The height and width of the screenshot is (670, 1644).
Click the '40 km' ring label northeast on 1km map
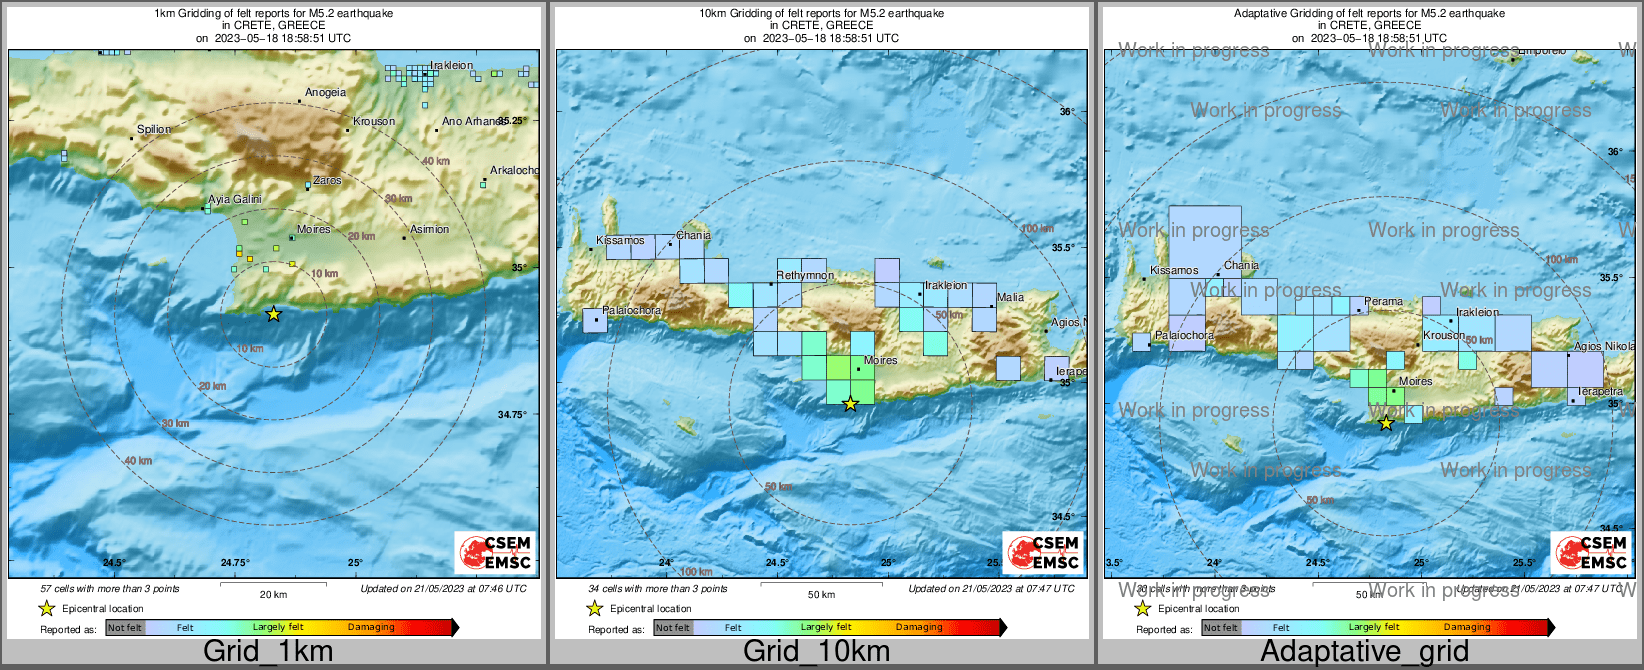[436, 161]
